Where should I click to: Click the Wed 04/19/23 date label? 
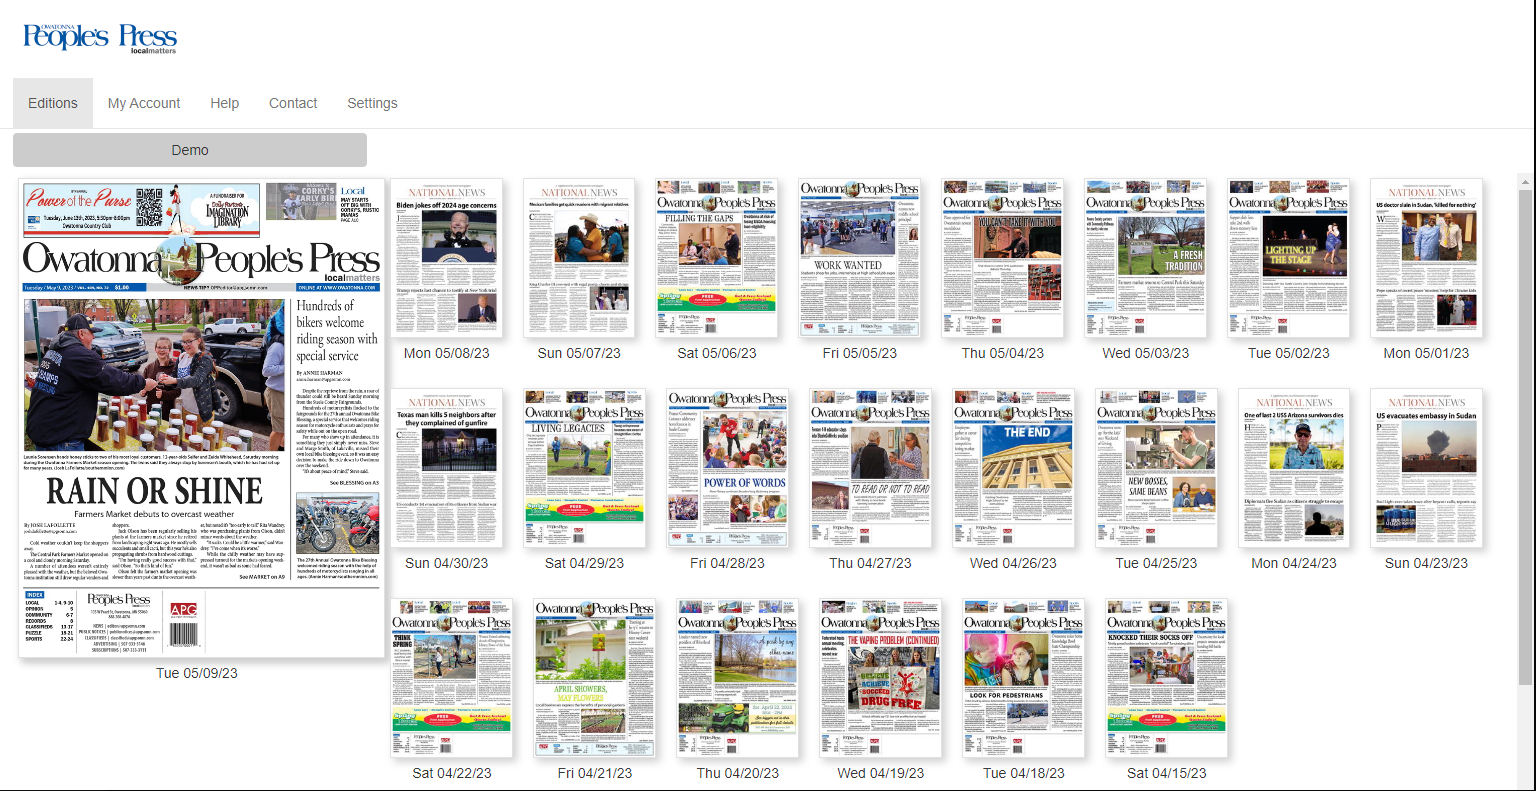pyautogui.click(x=881, y=773)
